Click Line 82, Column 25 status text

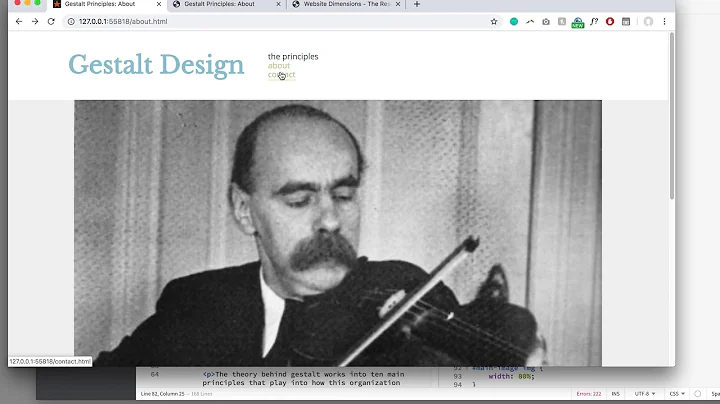[x=163, y=394]
